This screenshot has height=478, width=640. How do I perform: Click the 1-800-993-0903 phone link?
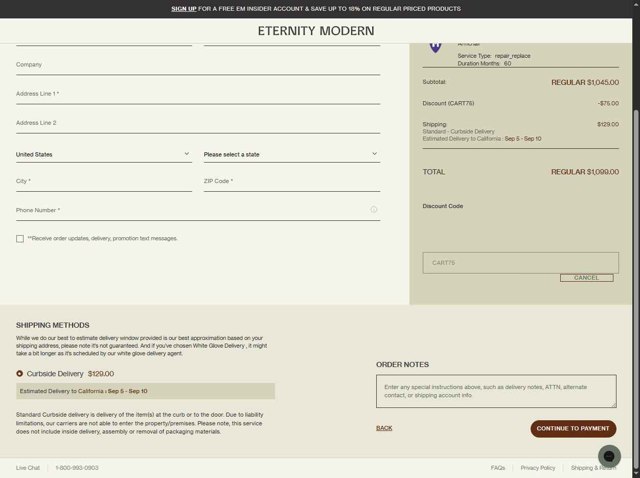tap(77, 468)
